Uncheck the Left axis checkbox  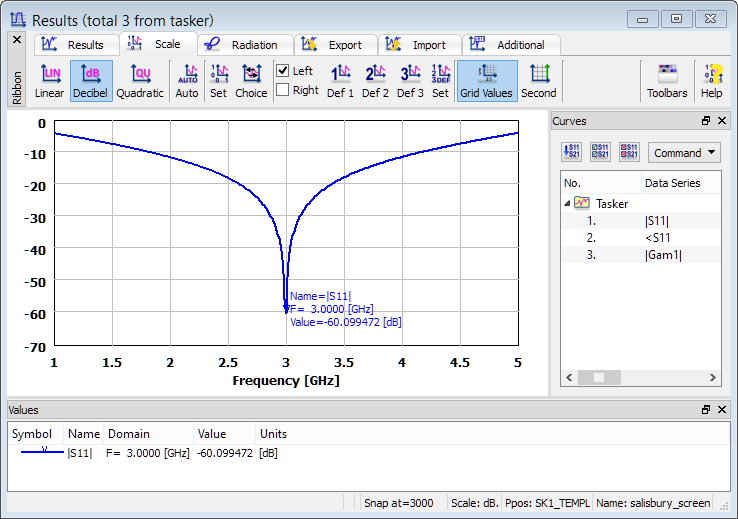coord(283,71)
